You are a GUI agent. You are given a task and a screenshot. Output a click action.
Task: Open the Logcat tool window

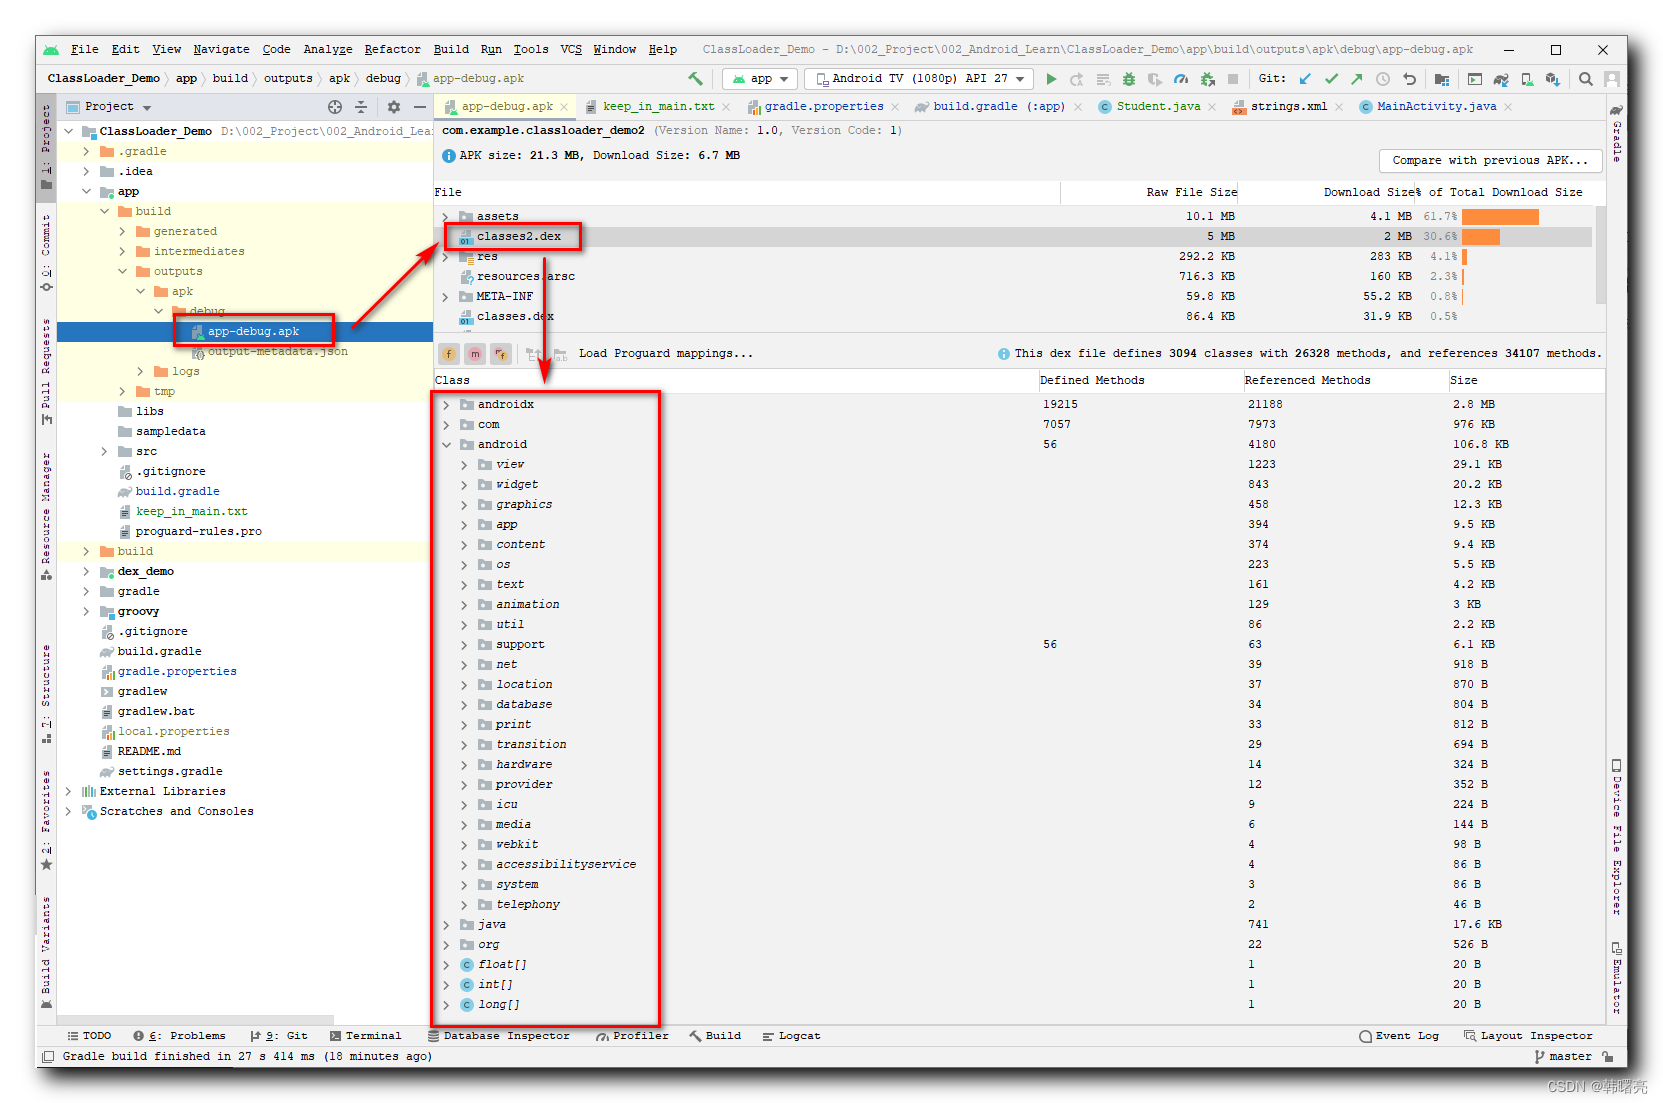coord(791,1036)
